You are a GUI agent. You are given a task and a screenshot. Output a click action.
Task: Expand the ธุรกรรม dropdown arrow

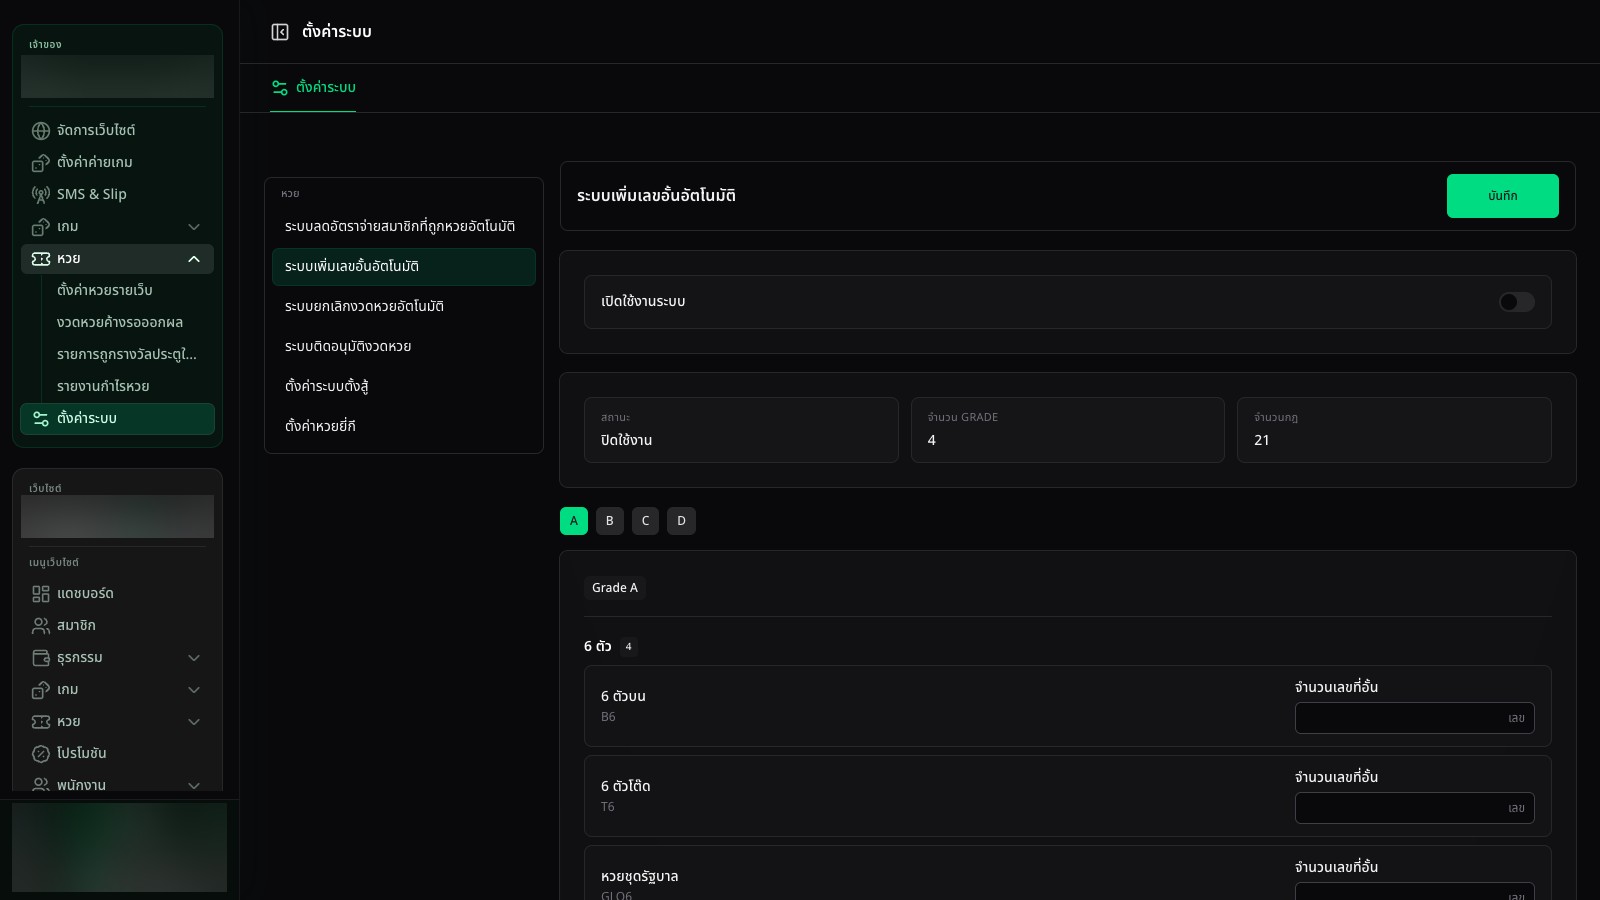[x=194, y=658]
